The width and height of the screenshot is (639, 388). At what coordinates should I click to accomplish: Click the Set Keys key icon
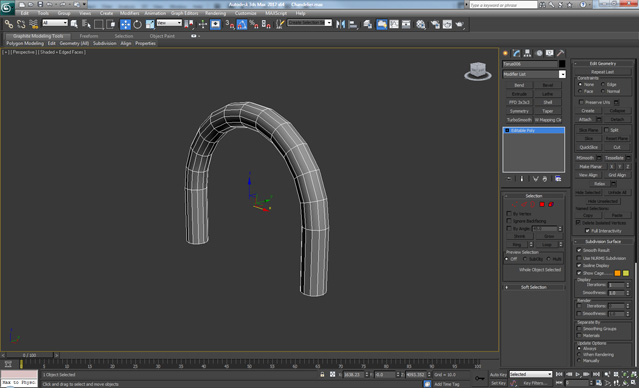point(480,378)
